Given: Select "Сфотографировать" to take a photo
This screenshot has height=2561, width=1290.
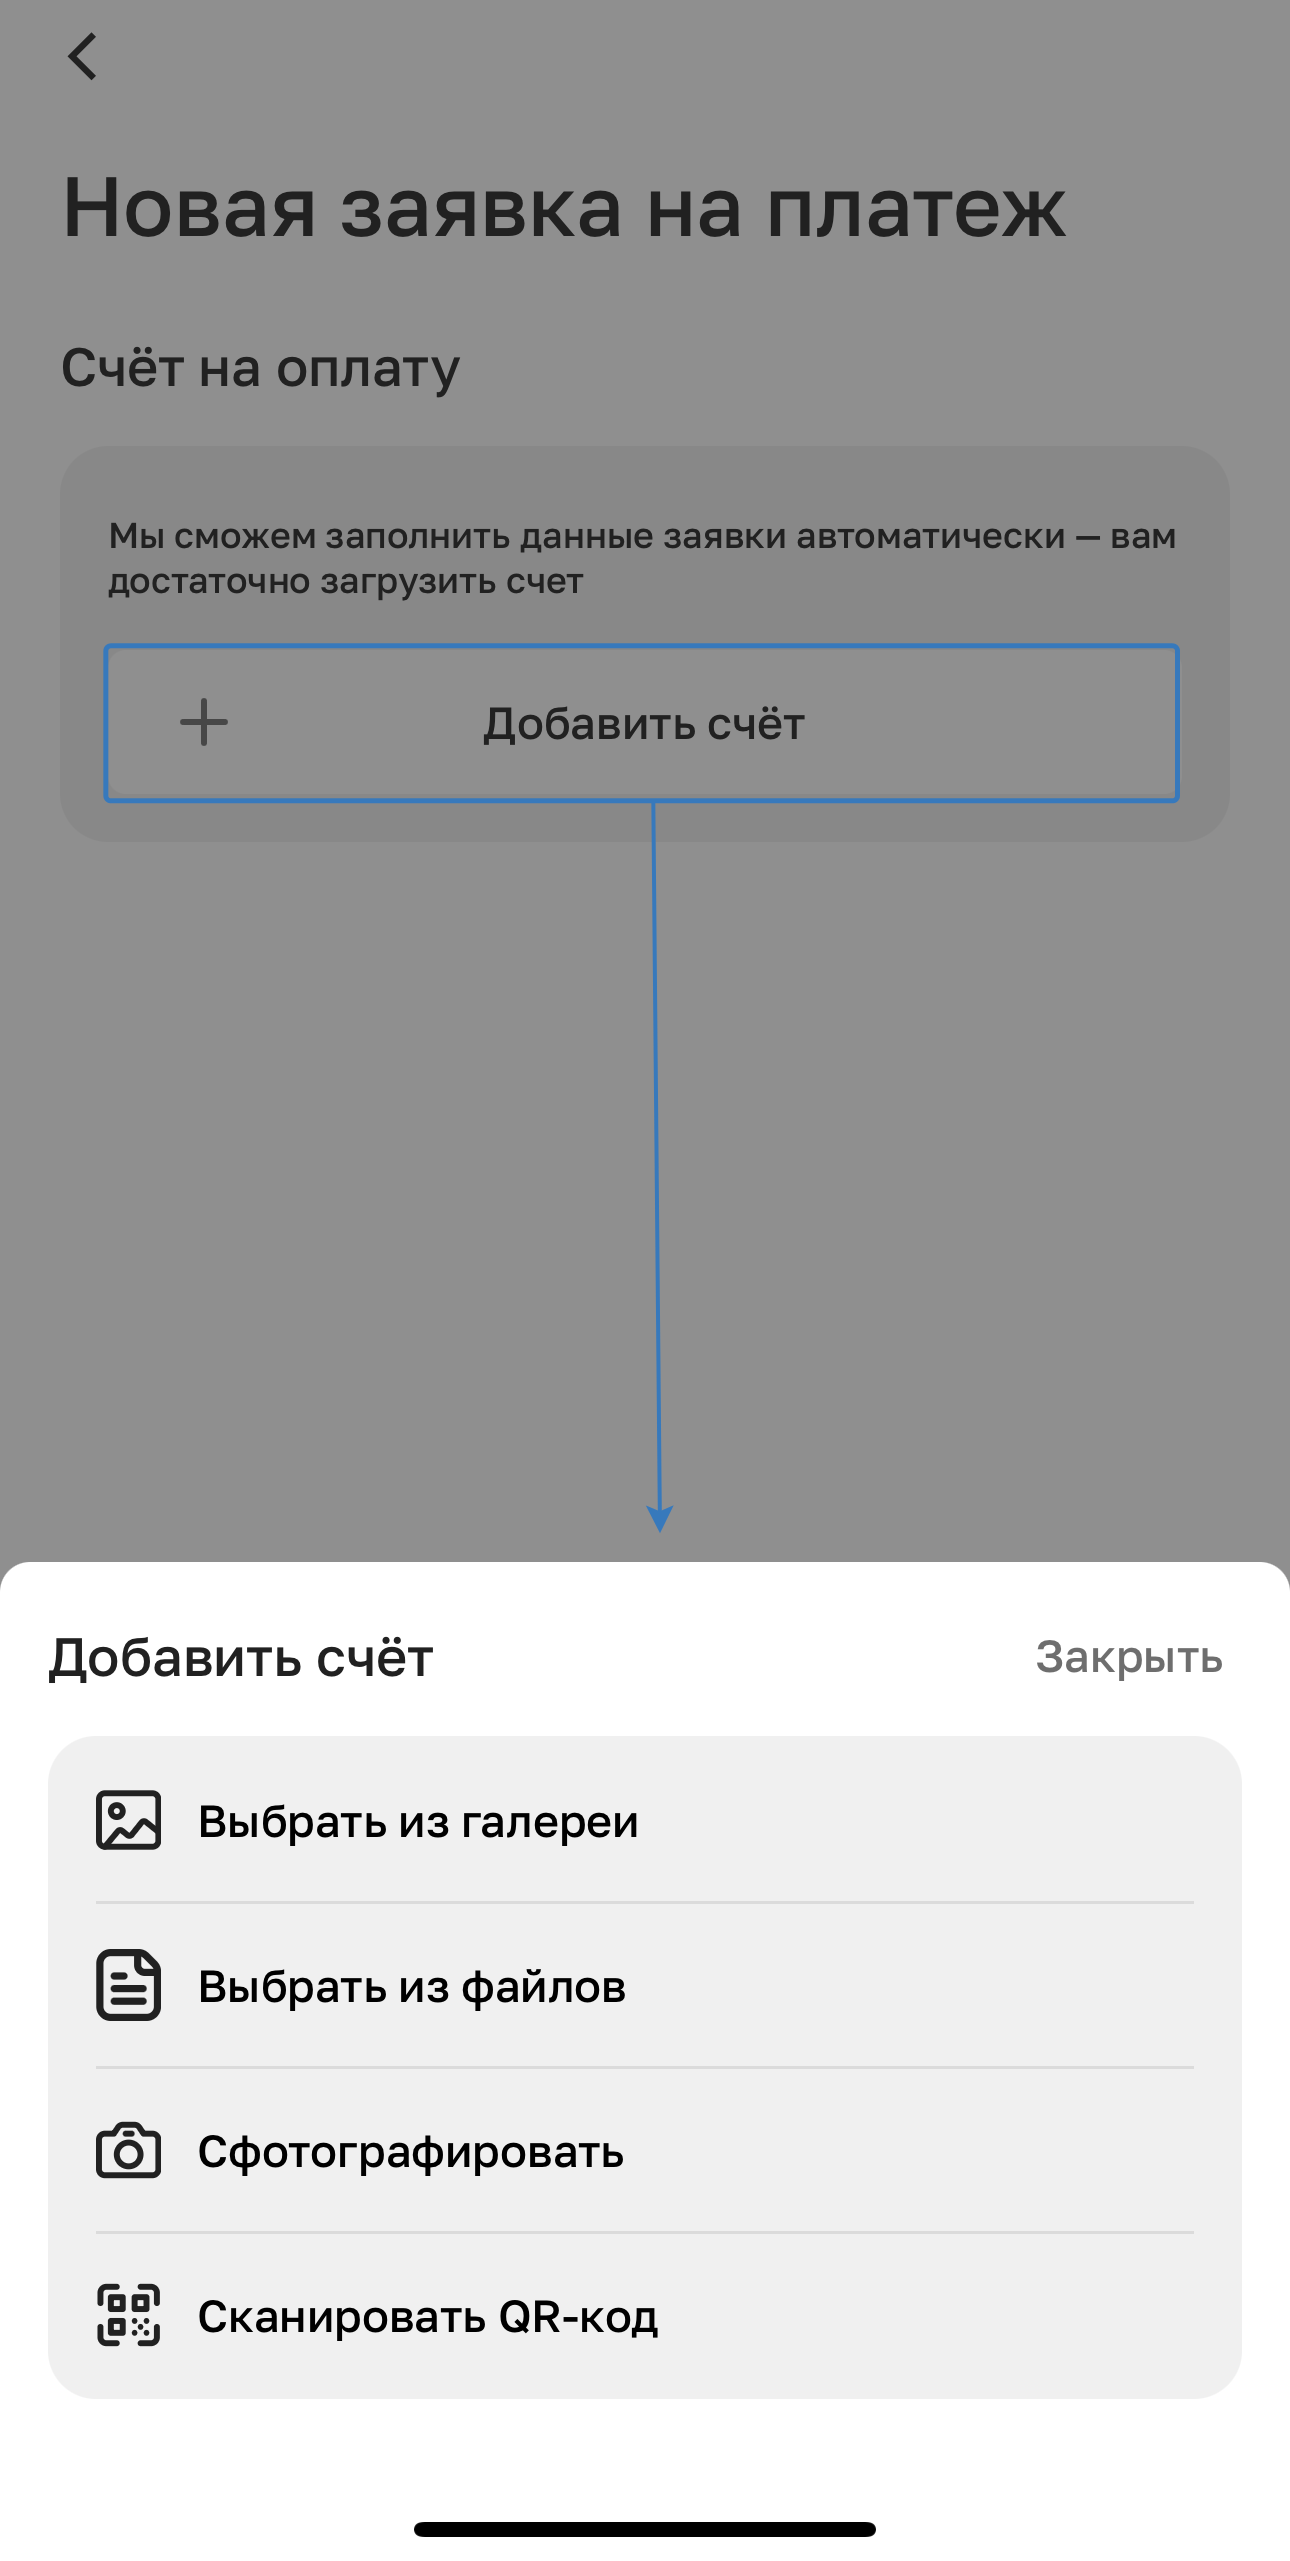Looking at the screenshot, I should tap(411, 2151).
